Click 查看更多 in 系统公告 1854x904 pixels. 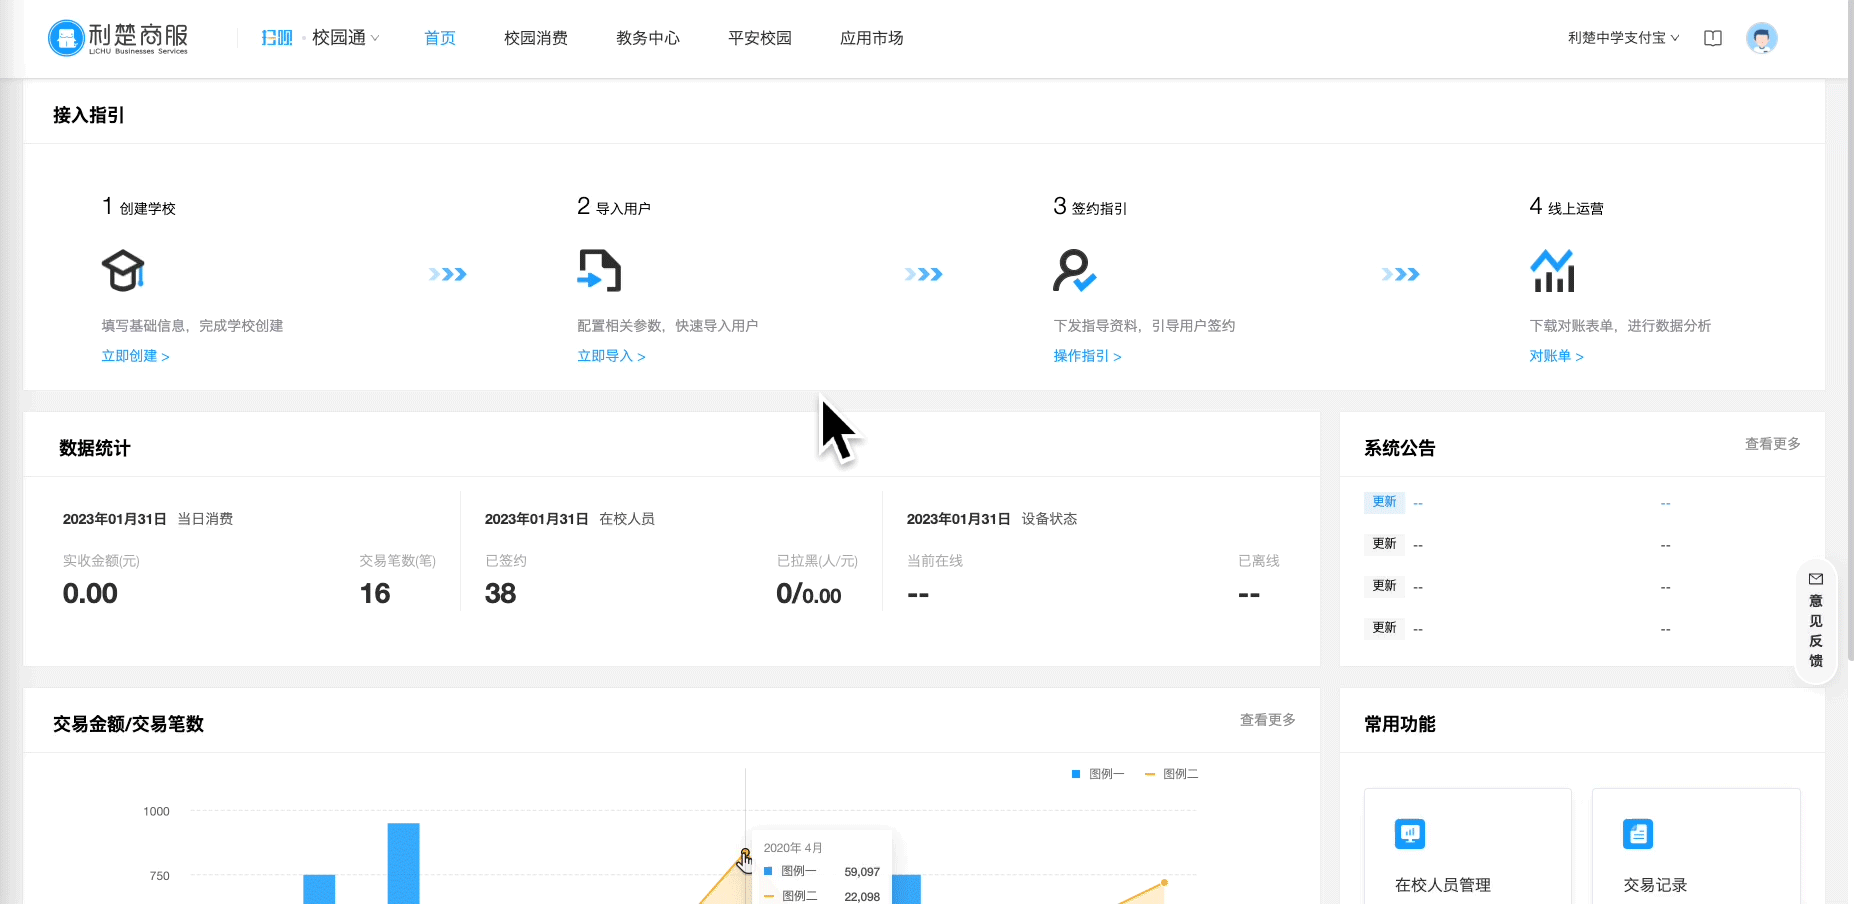pyautogui.click(x=1772, y=444)
